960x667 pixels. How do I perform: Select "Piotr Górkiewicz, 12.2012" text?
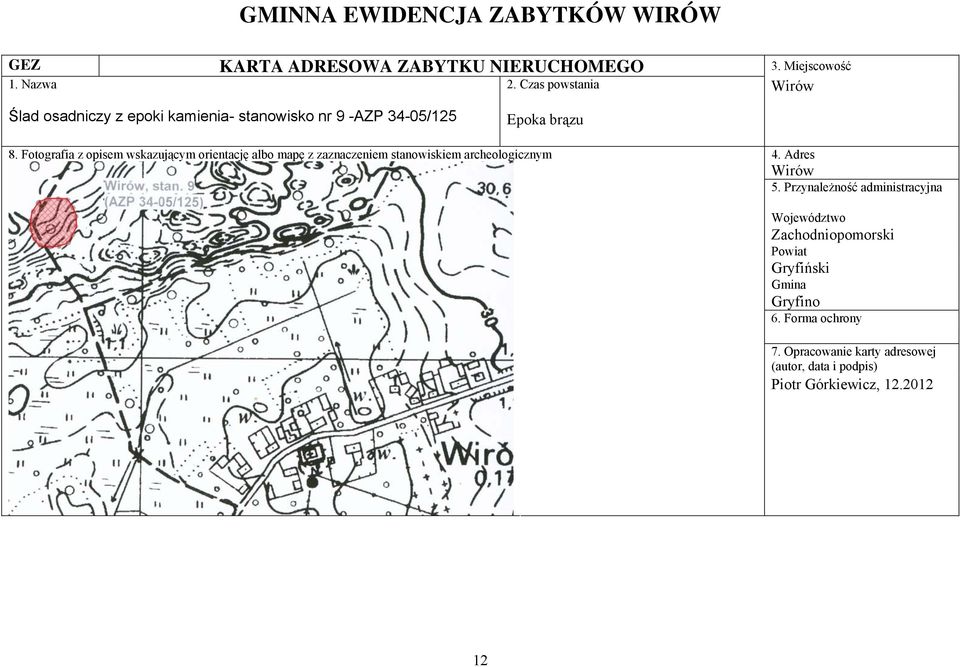click(x=852, y=385)
